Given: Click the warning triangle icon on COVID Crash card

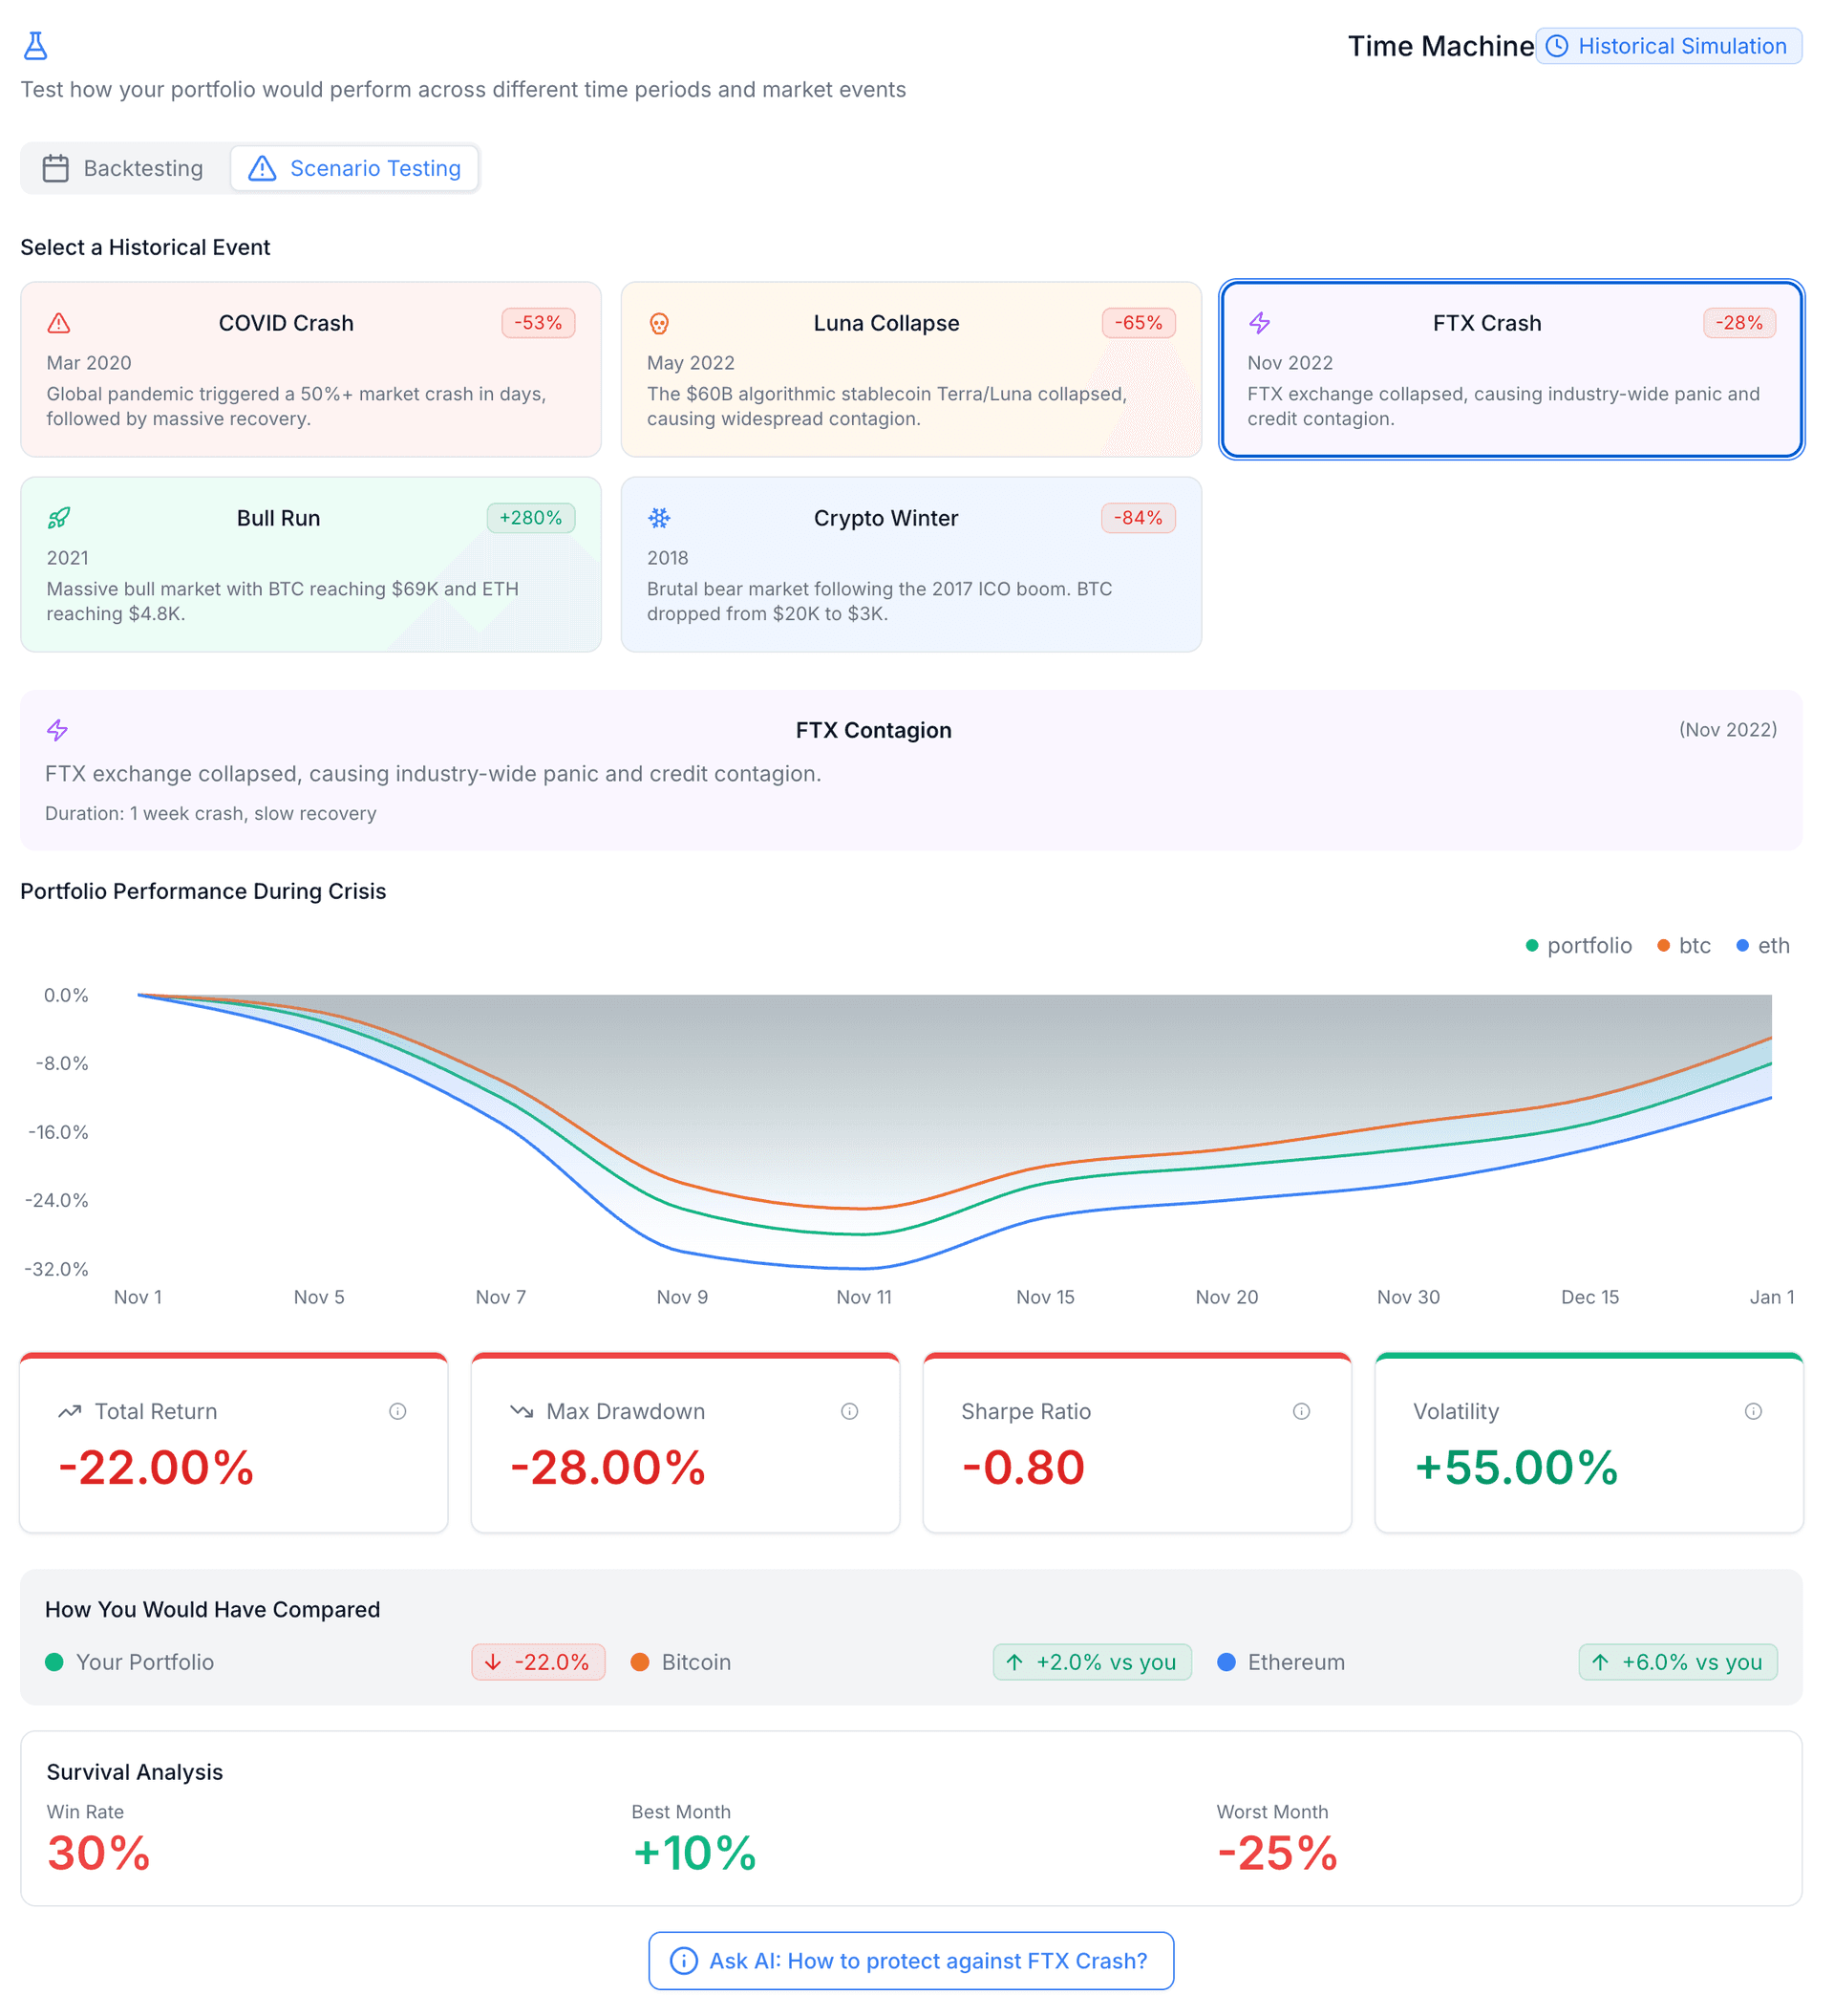Looking at the screenshot, I should (59, 323).
